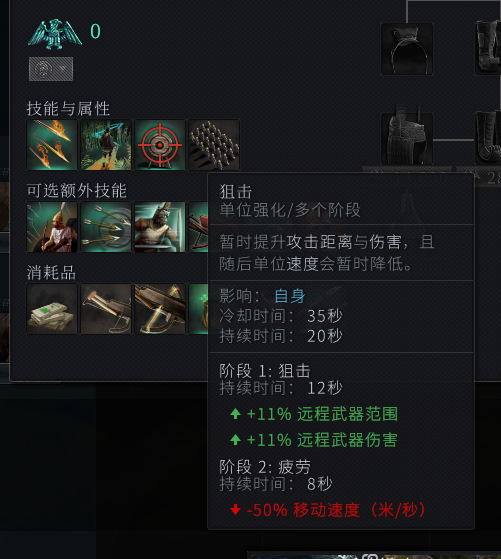Screen dimensions: 501x559
Task: Click the blue 自身 link in tooltip
Action: click(x=290, y=296)
